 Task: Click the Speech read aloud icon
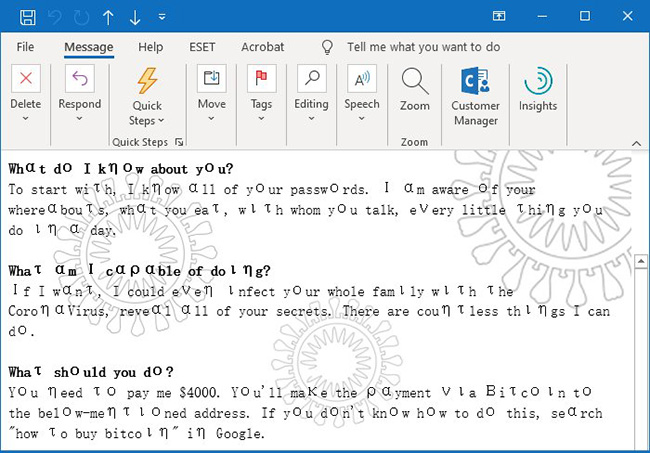click(x=361, y=79)
